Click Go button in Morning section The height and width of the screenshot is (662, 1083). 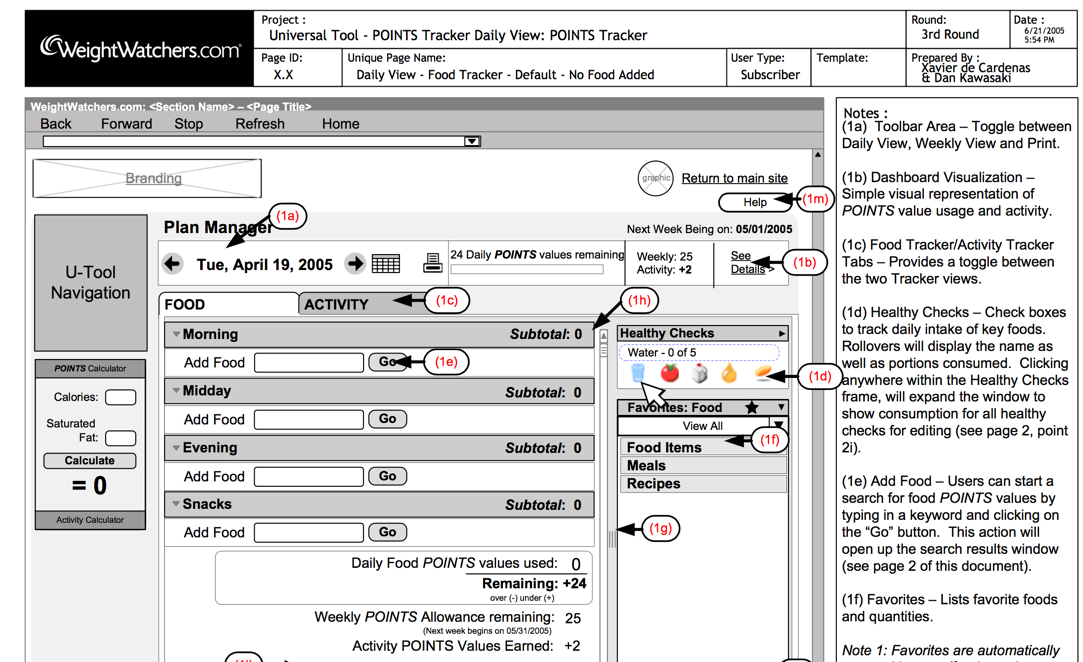point(387,361)
